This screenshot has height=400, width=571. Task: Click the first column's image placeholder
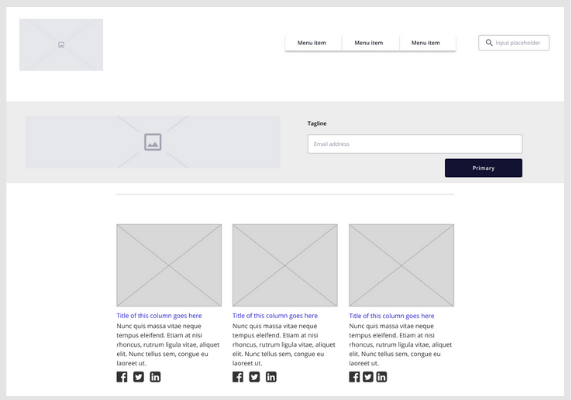169,265
